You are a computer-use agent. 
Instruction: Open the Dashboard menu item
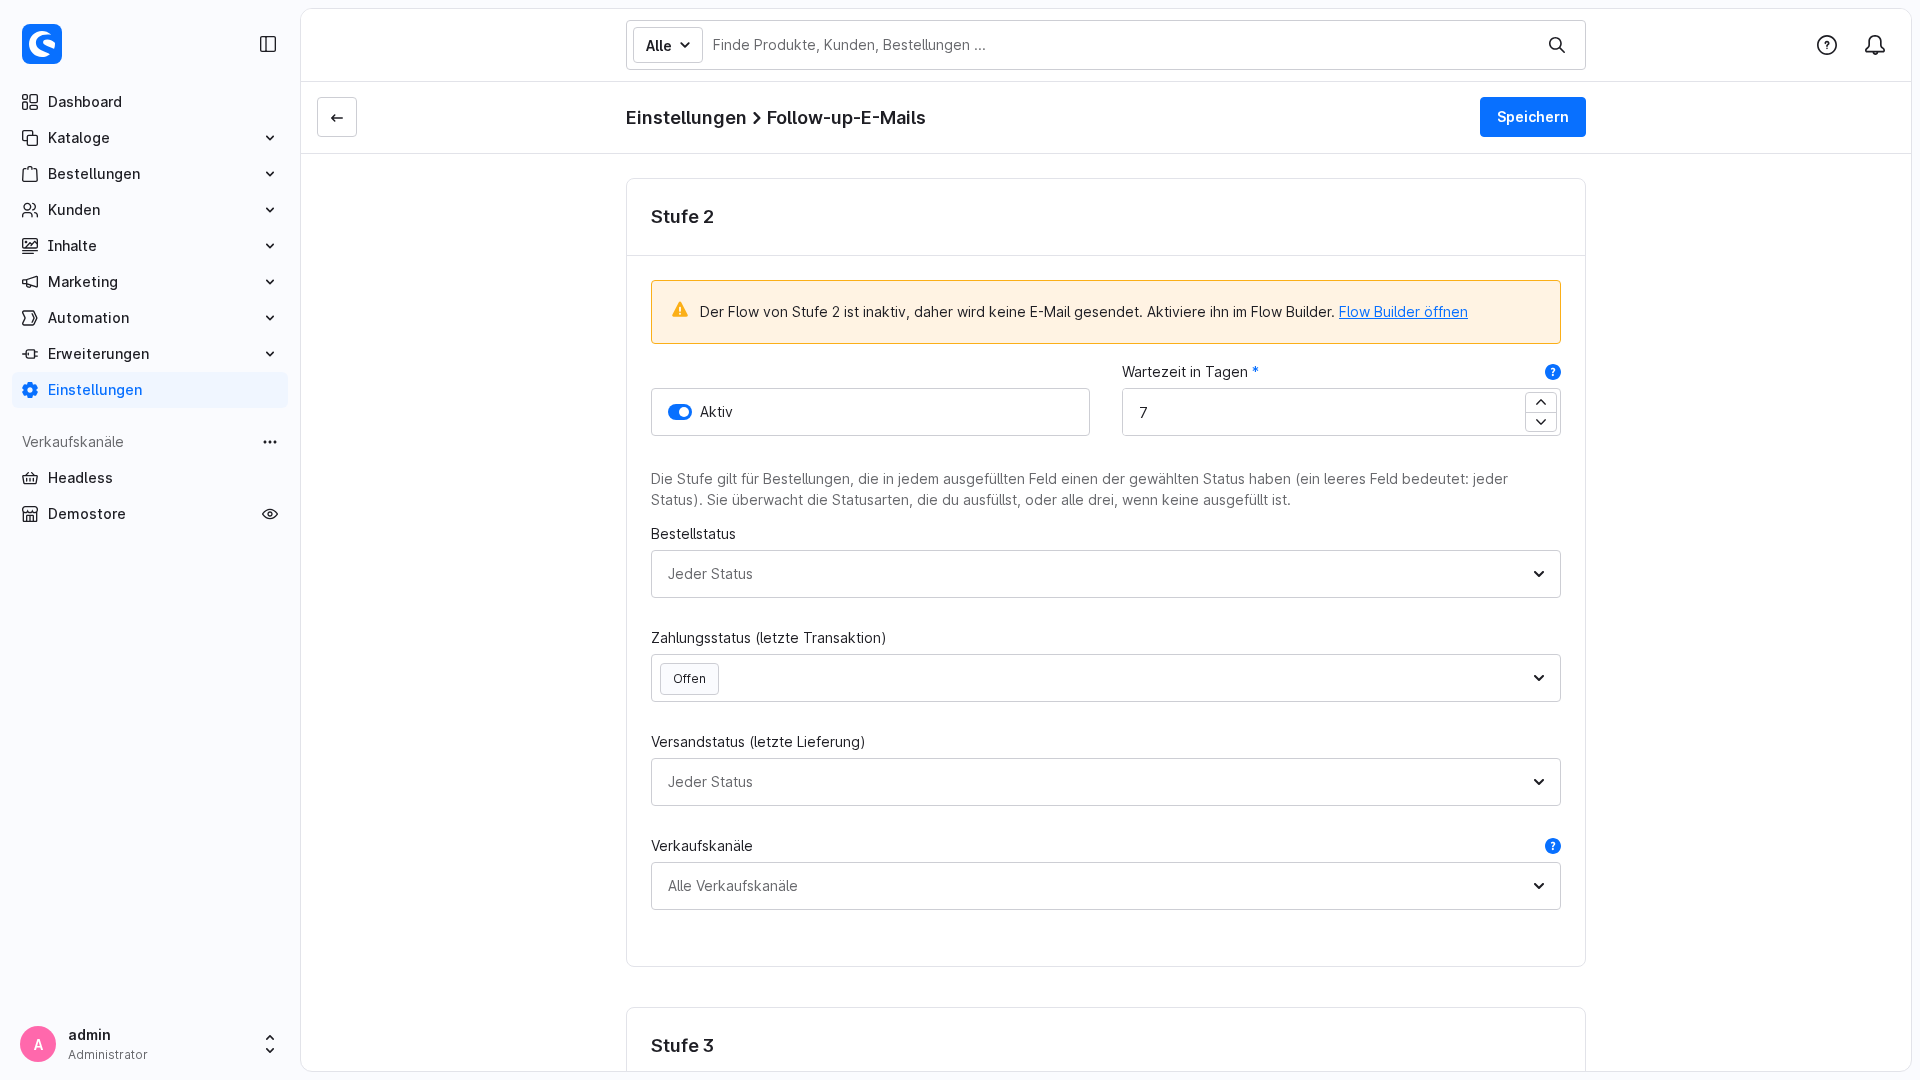click(150, 102)
